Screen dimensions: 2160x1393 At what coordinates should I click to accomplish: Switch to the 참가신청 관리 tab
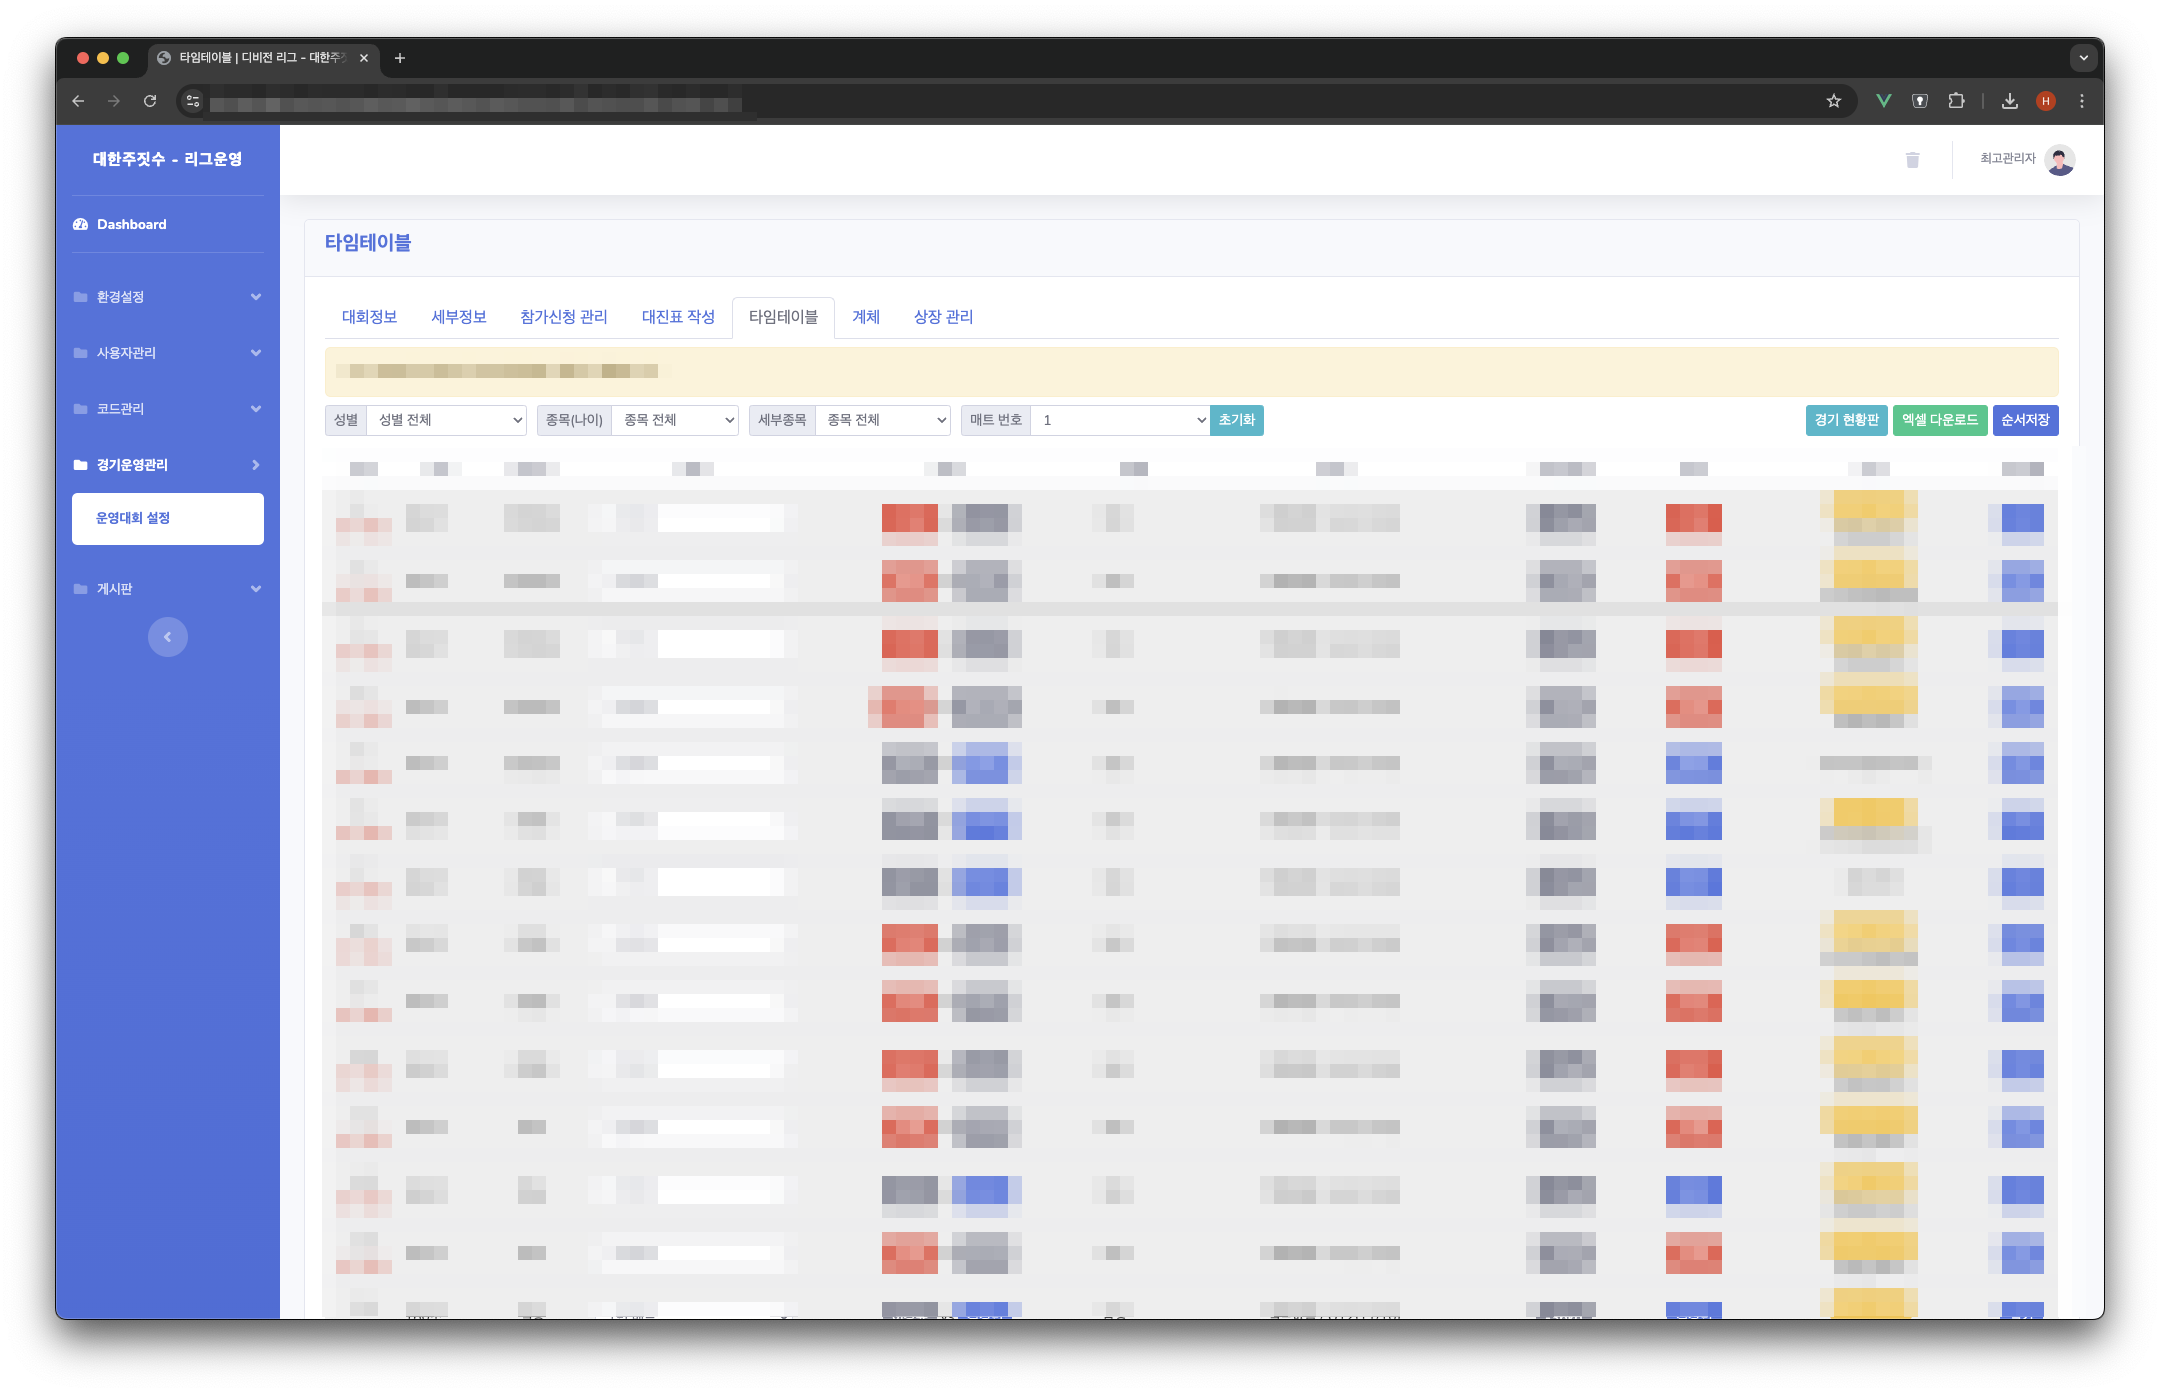tap(564, 317)
